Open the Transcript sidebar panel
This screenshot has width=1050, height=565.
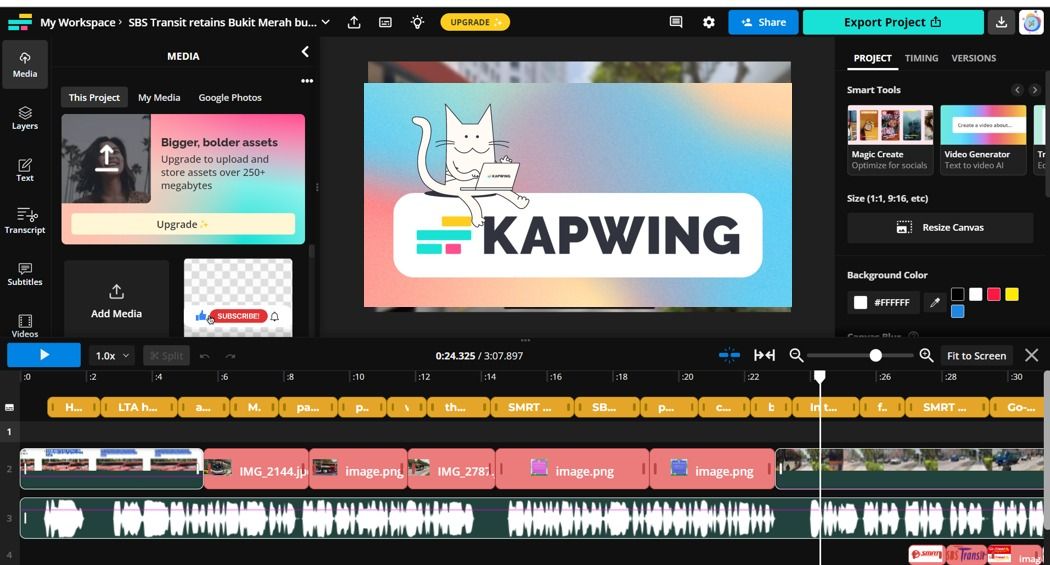click(25, 221)
